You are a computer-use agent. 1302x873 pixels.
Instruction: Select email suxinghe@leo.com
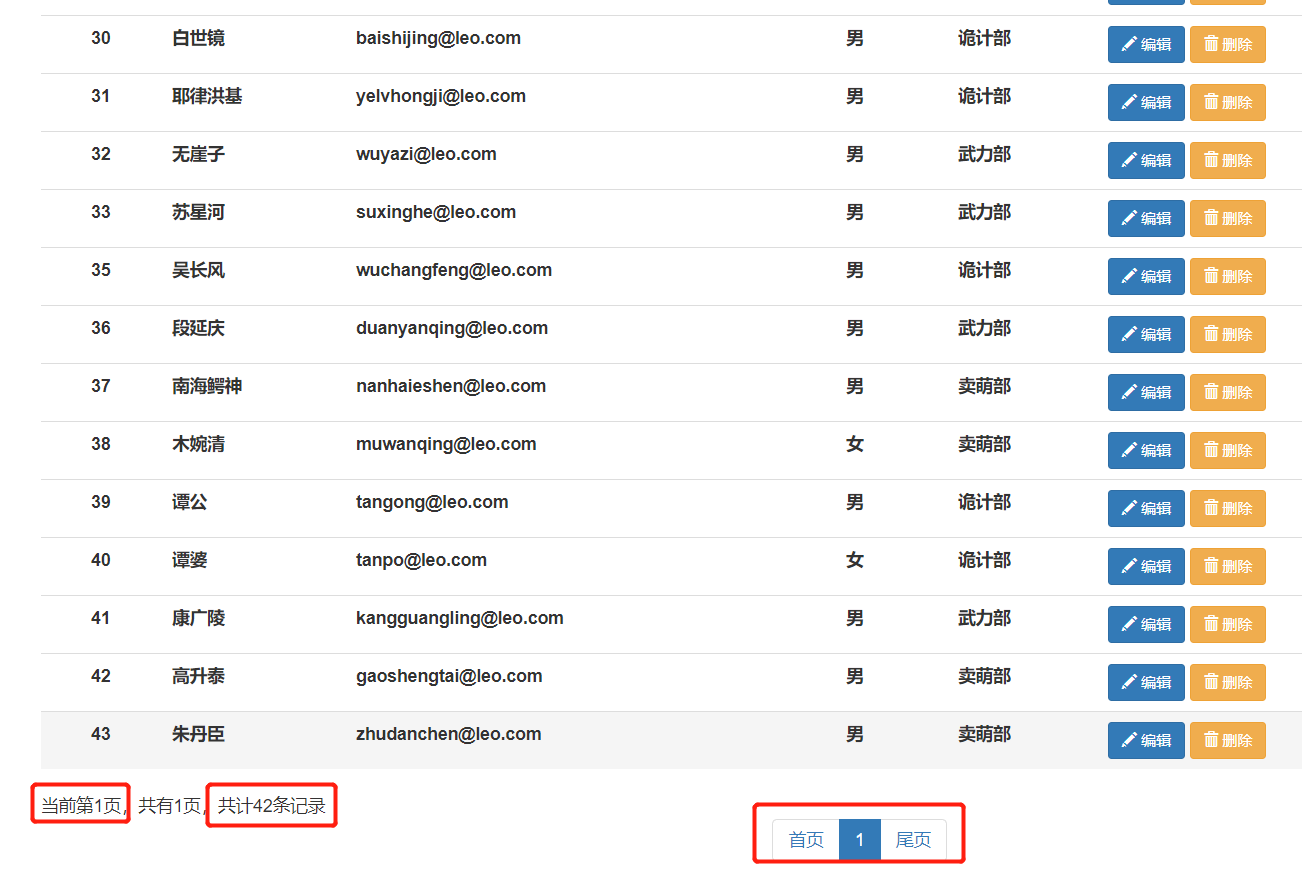[436, 212]
